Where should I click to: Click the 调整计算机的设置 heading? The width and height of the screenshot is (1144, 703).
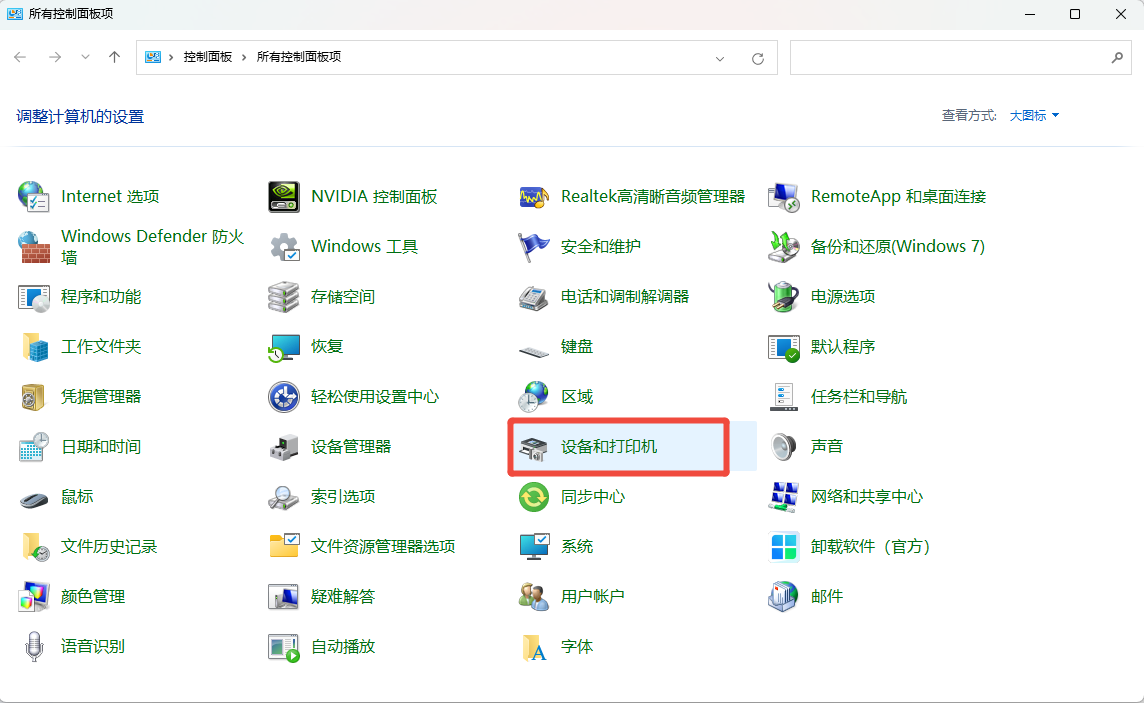[x=80, y=117]
